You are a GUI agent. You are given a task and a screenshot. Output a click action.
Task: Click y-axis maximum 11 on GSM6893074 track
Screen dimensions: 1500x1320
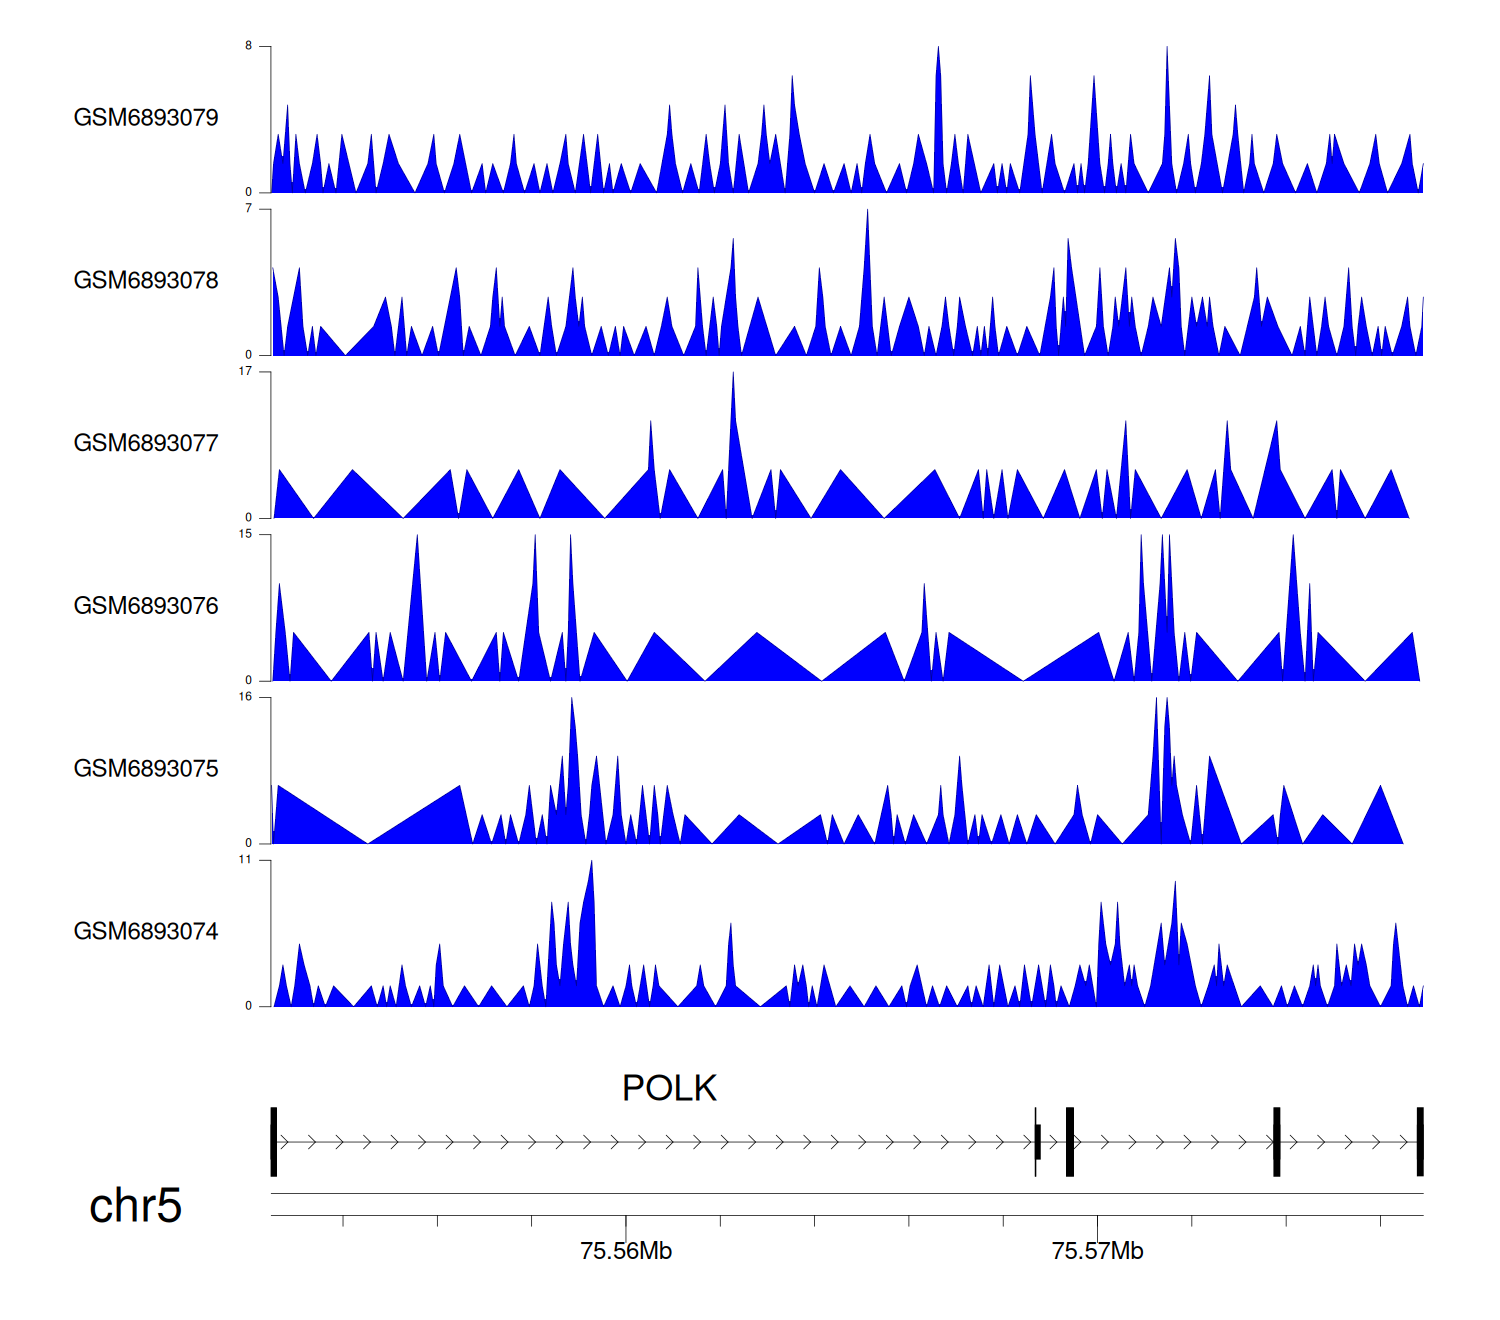pyautogui.click(x=245, y=860)
